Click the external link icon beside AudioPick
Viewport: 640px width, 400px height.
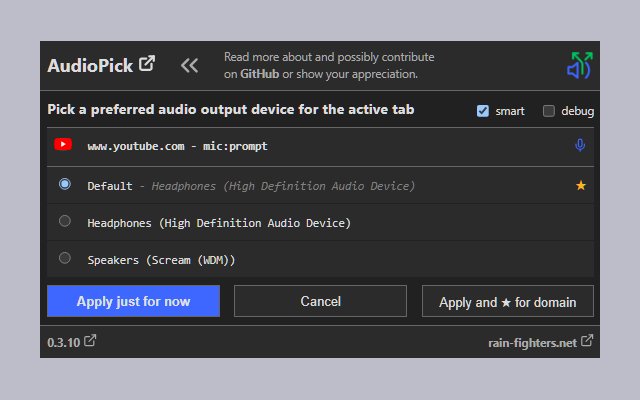tap(147, 64)
